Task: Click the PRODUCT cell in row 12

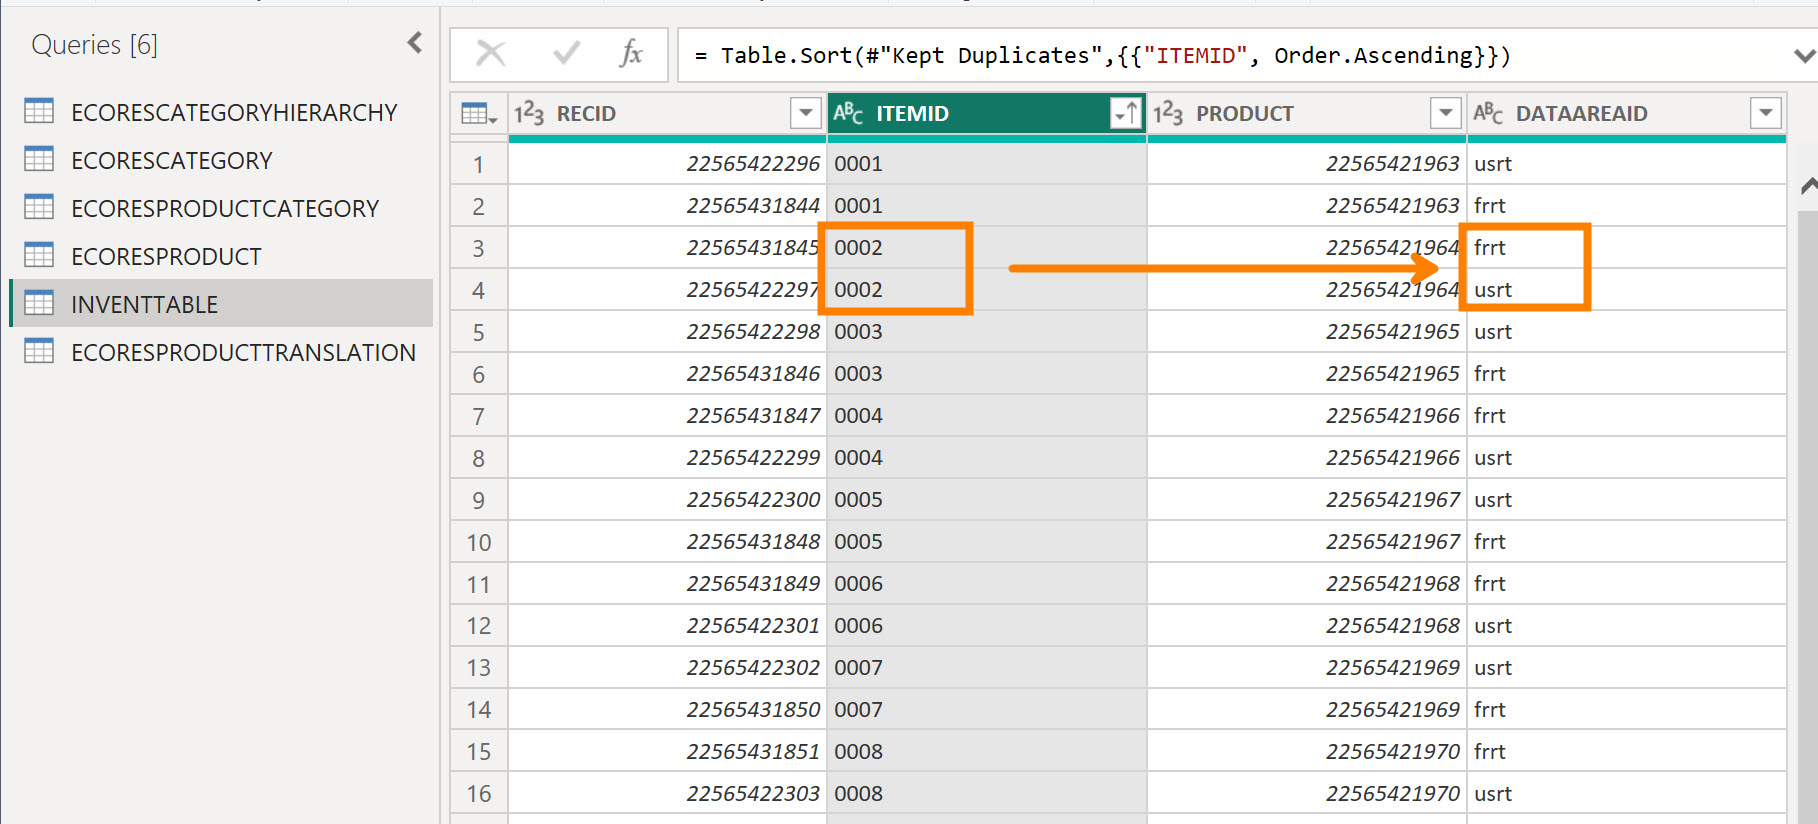Action: 1306,626
